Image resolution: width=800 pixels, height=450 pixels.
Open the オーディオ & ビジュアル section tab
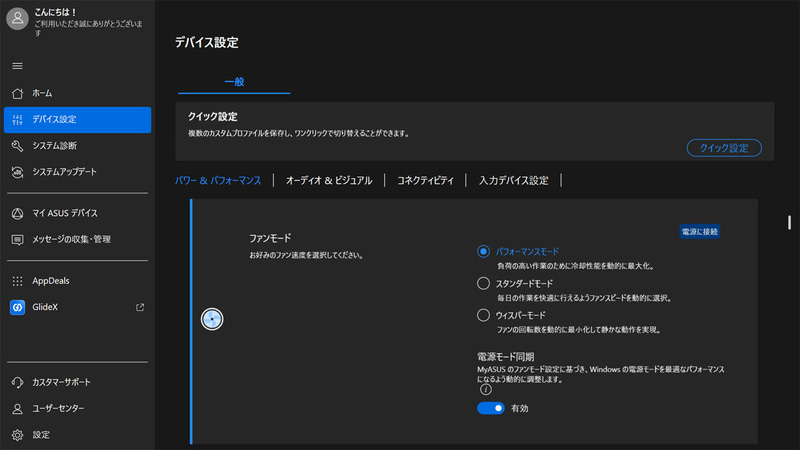coord(329,181)
